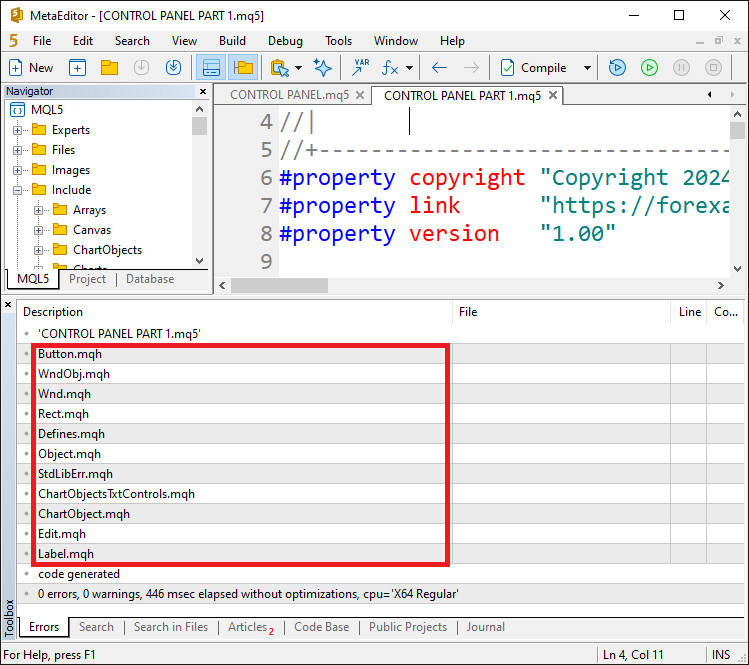
Task: Click the editor horizontal scrollbar thumb
Action: (x=279, y=286)
